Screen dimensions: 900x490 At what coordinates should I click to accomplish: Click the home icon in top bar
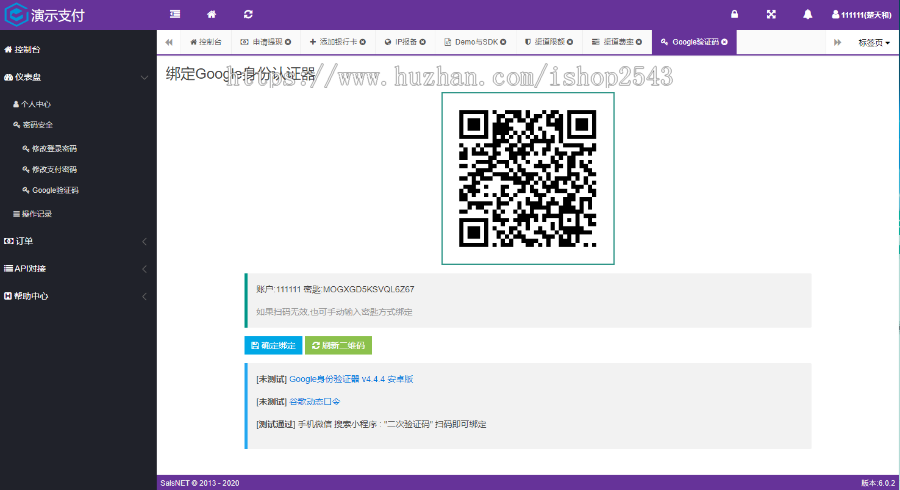[211, 14]
